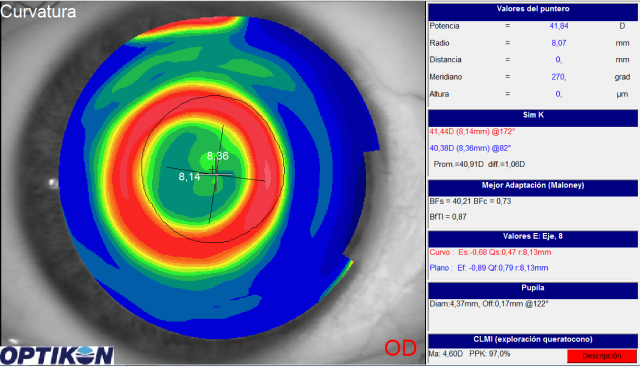Image resolution: width=640 pixels, height=367 pixels.
Task: Click the Distancia row label
Action: [445, 60]
